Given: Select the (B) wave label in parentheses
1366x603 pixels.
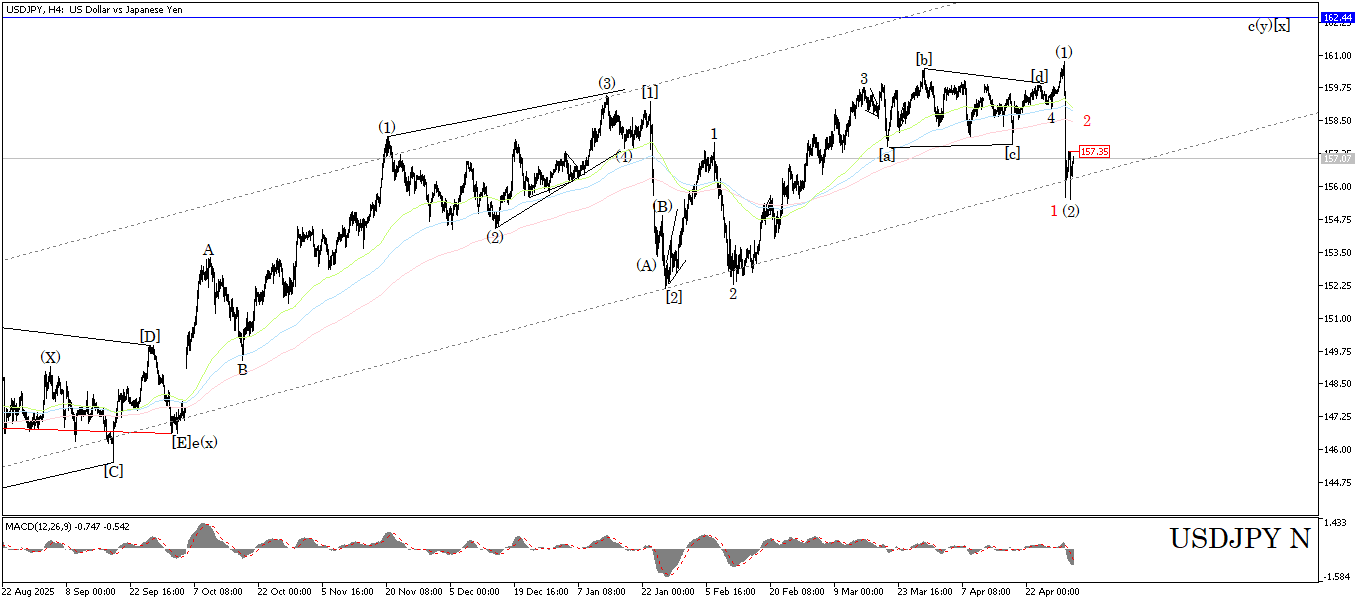Looking at the screenshot, I should [x=662, y=206].
